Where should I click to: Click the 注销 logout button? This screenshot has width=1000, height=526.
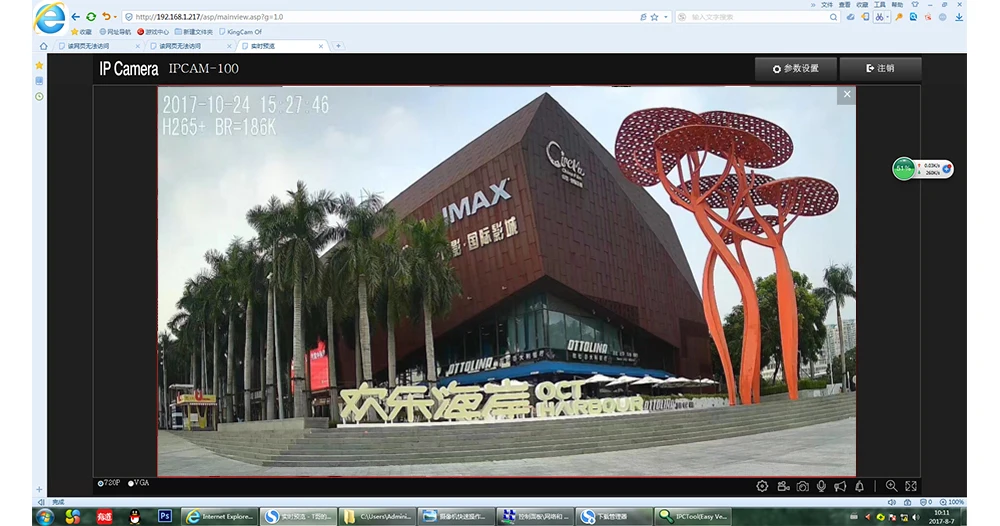point(880,69)
